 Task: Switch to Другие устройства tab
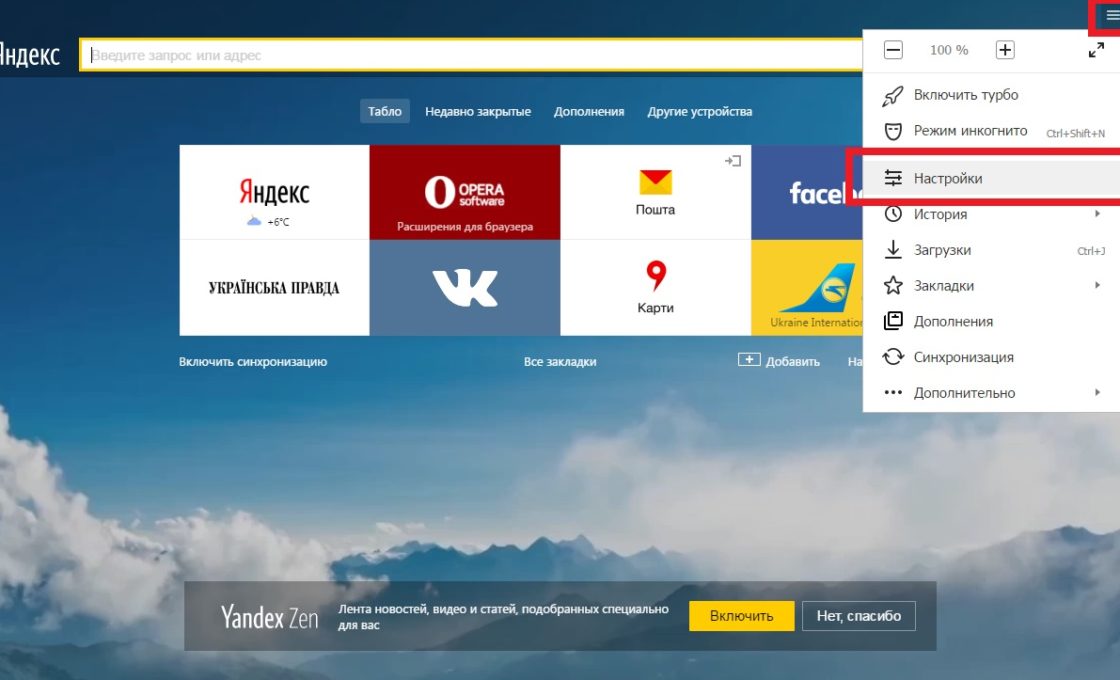[x=700, y=111]
